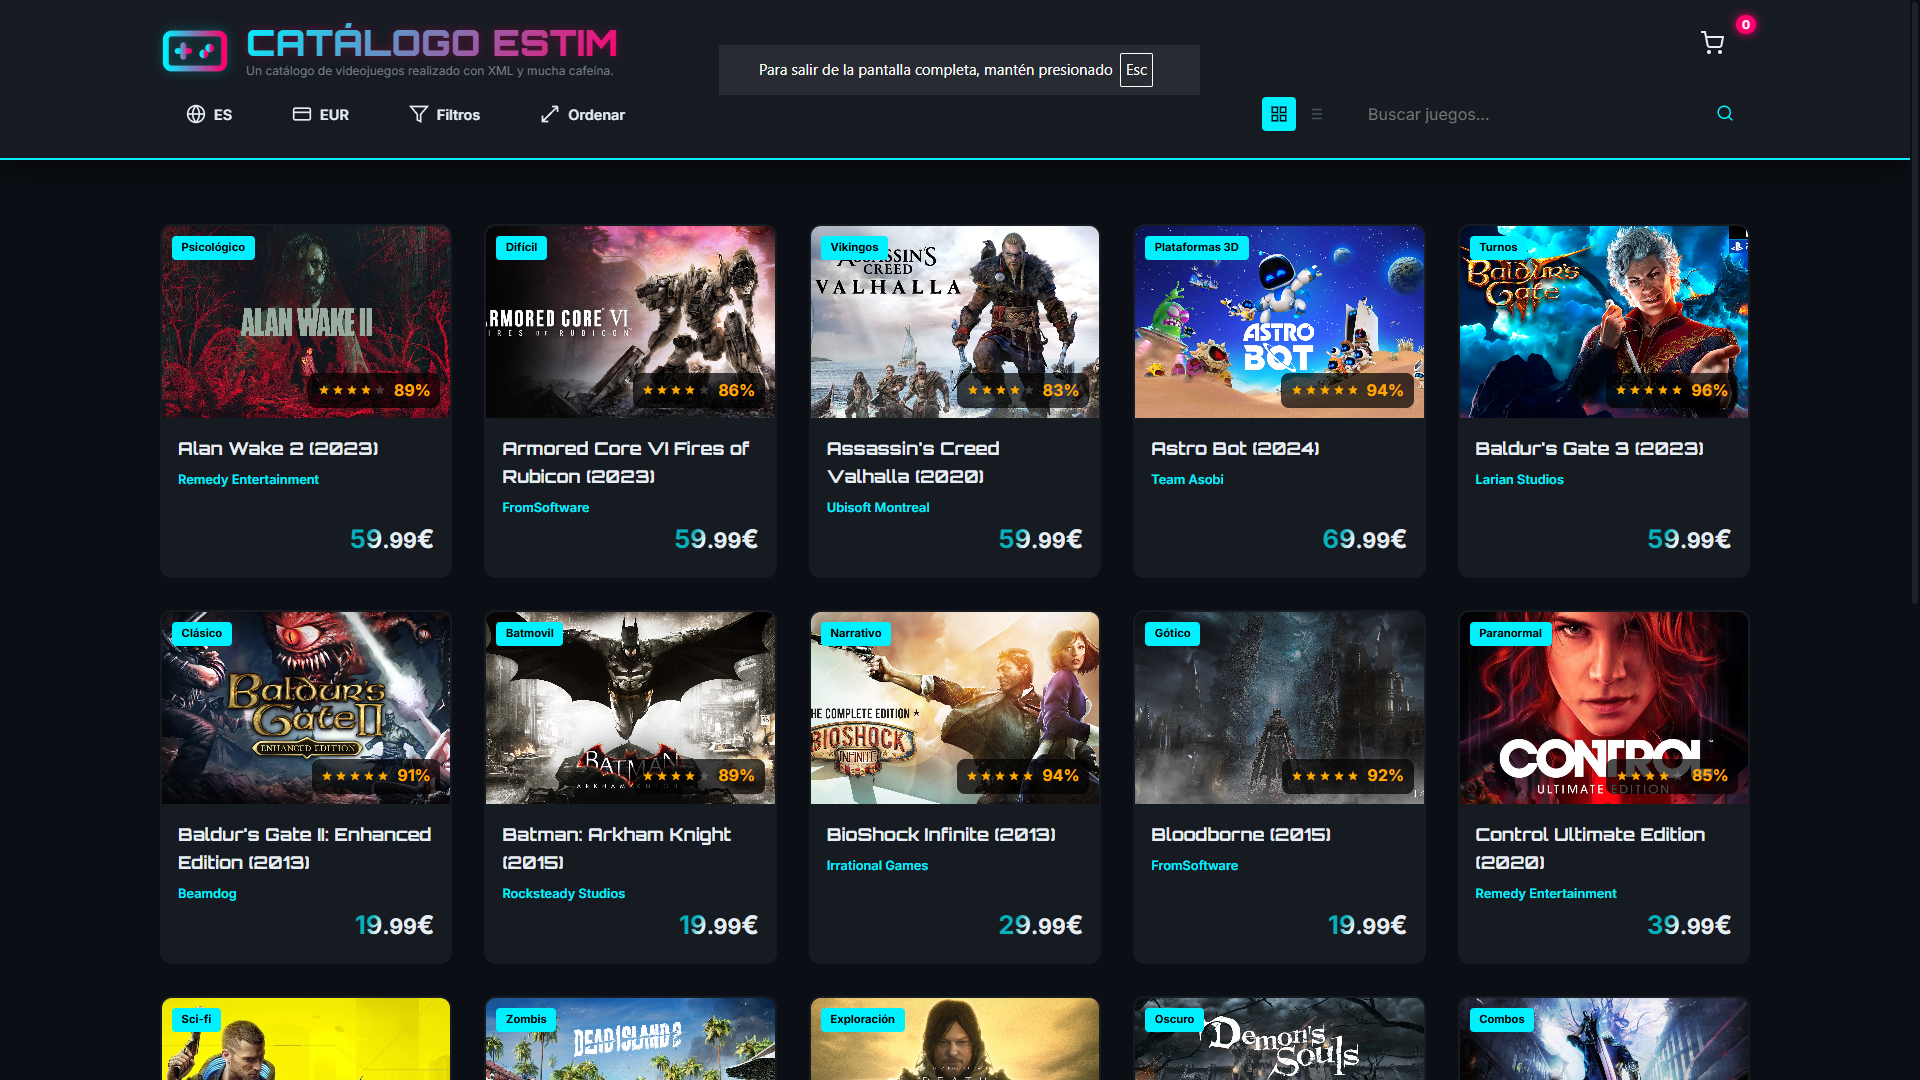The height and width of the screenshot is (1080, 1920).
Task: Click the Assassin's Creed Valhalla (2020) title
Action: [913, 463]
